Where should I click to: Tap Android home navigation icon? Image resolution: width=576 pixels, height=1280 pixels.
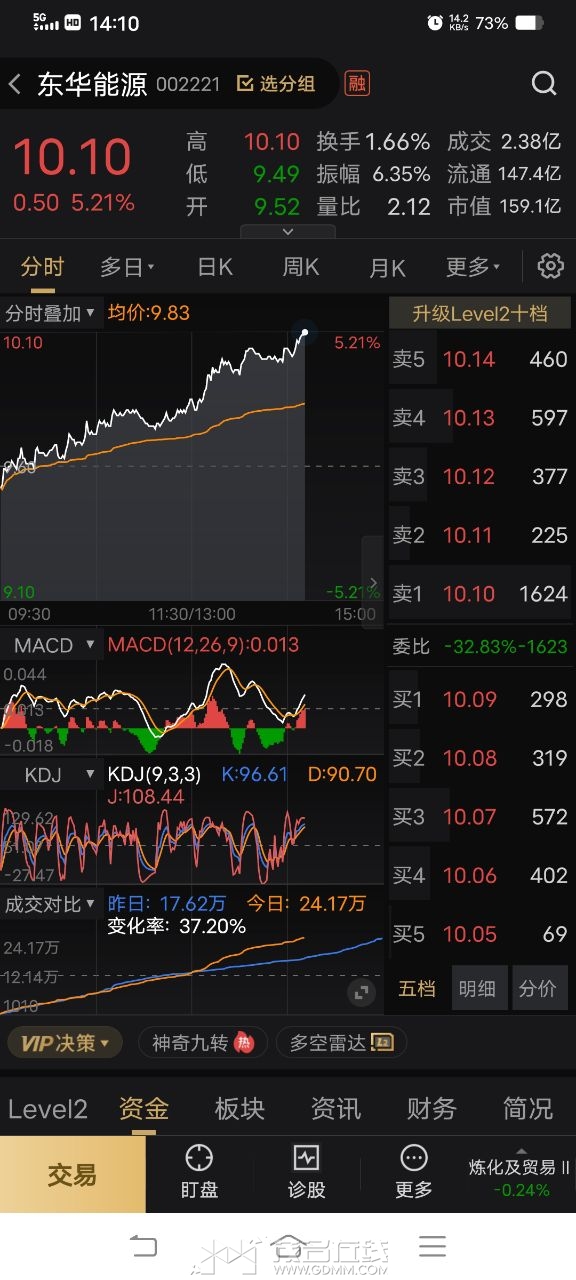(x=289, y=1247)
